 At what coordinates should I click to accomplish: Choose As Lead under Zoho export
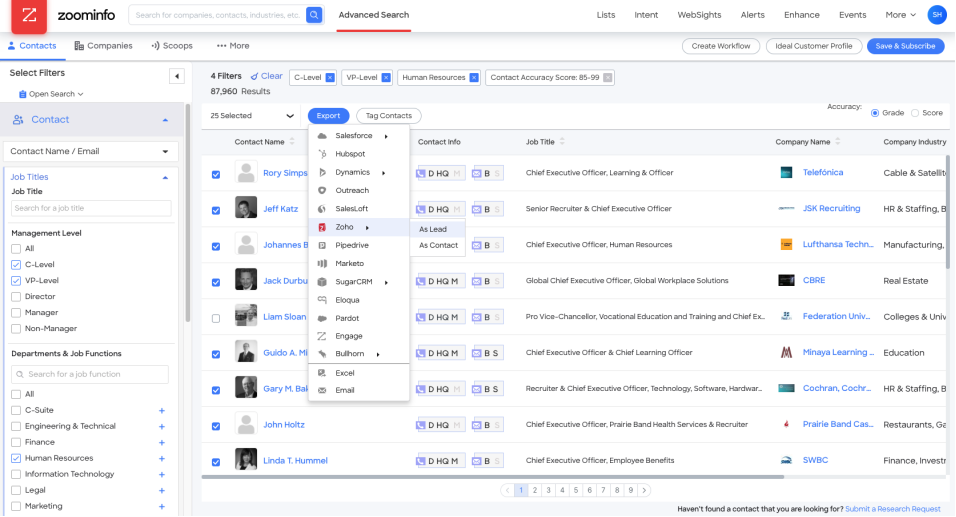pyautogui.click(x=433, y=229)
